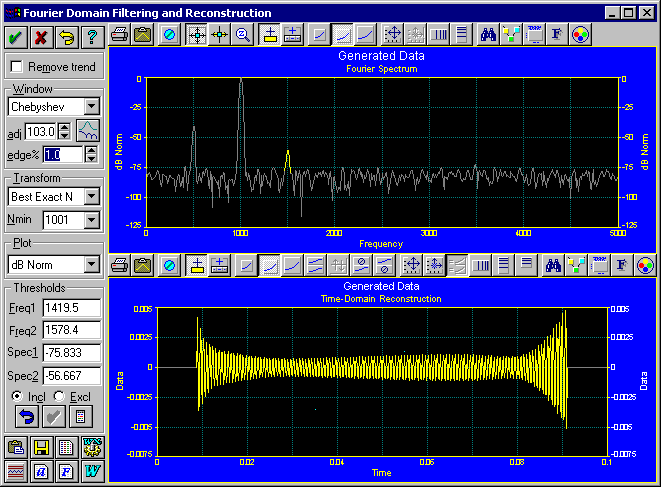Expand the Nmin 1001 dropdown

coord(92,220)
